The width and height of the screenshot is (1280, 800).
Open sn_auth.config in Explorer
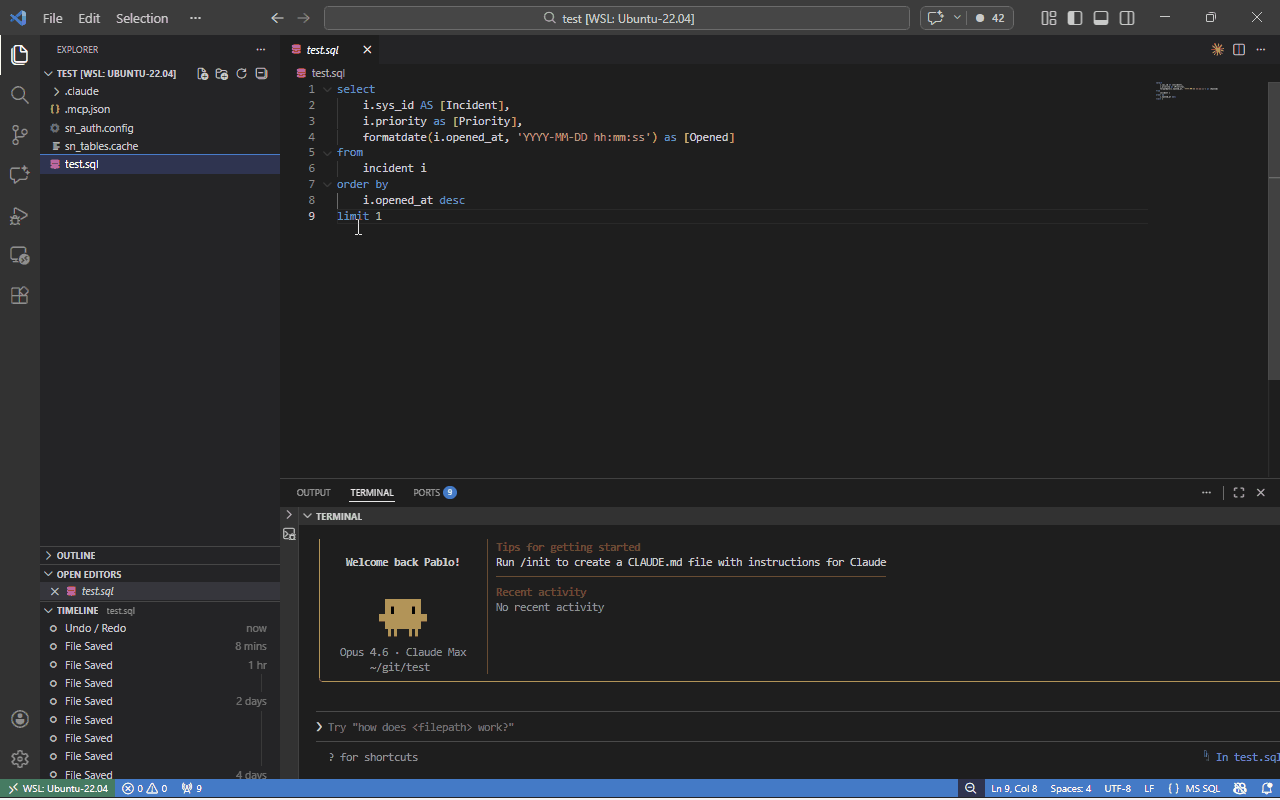coord(160,128)
